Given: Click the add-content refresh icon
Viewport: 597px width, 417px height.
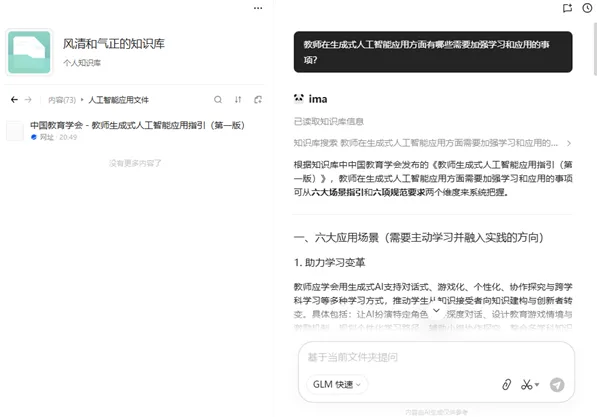Looking at the screenshot, I should (258, 100).
